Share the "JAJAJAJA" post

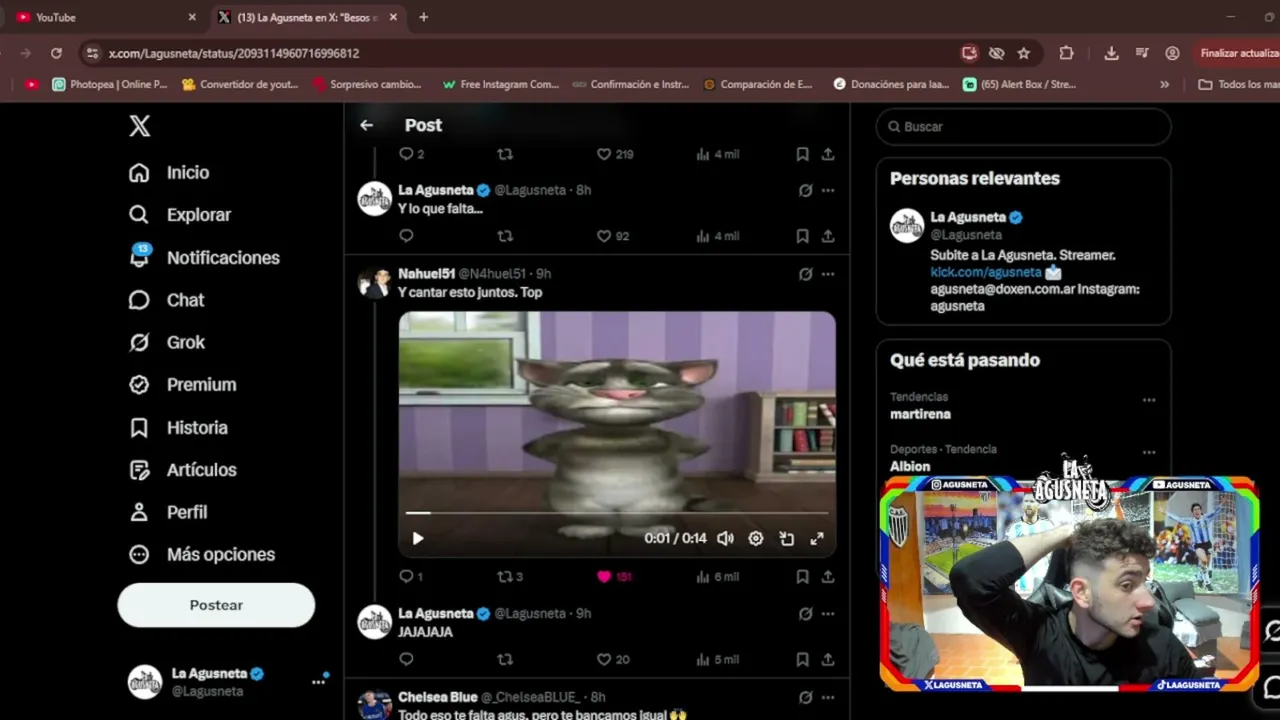tap(828, 659)
